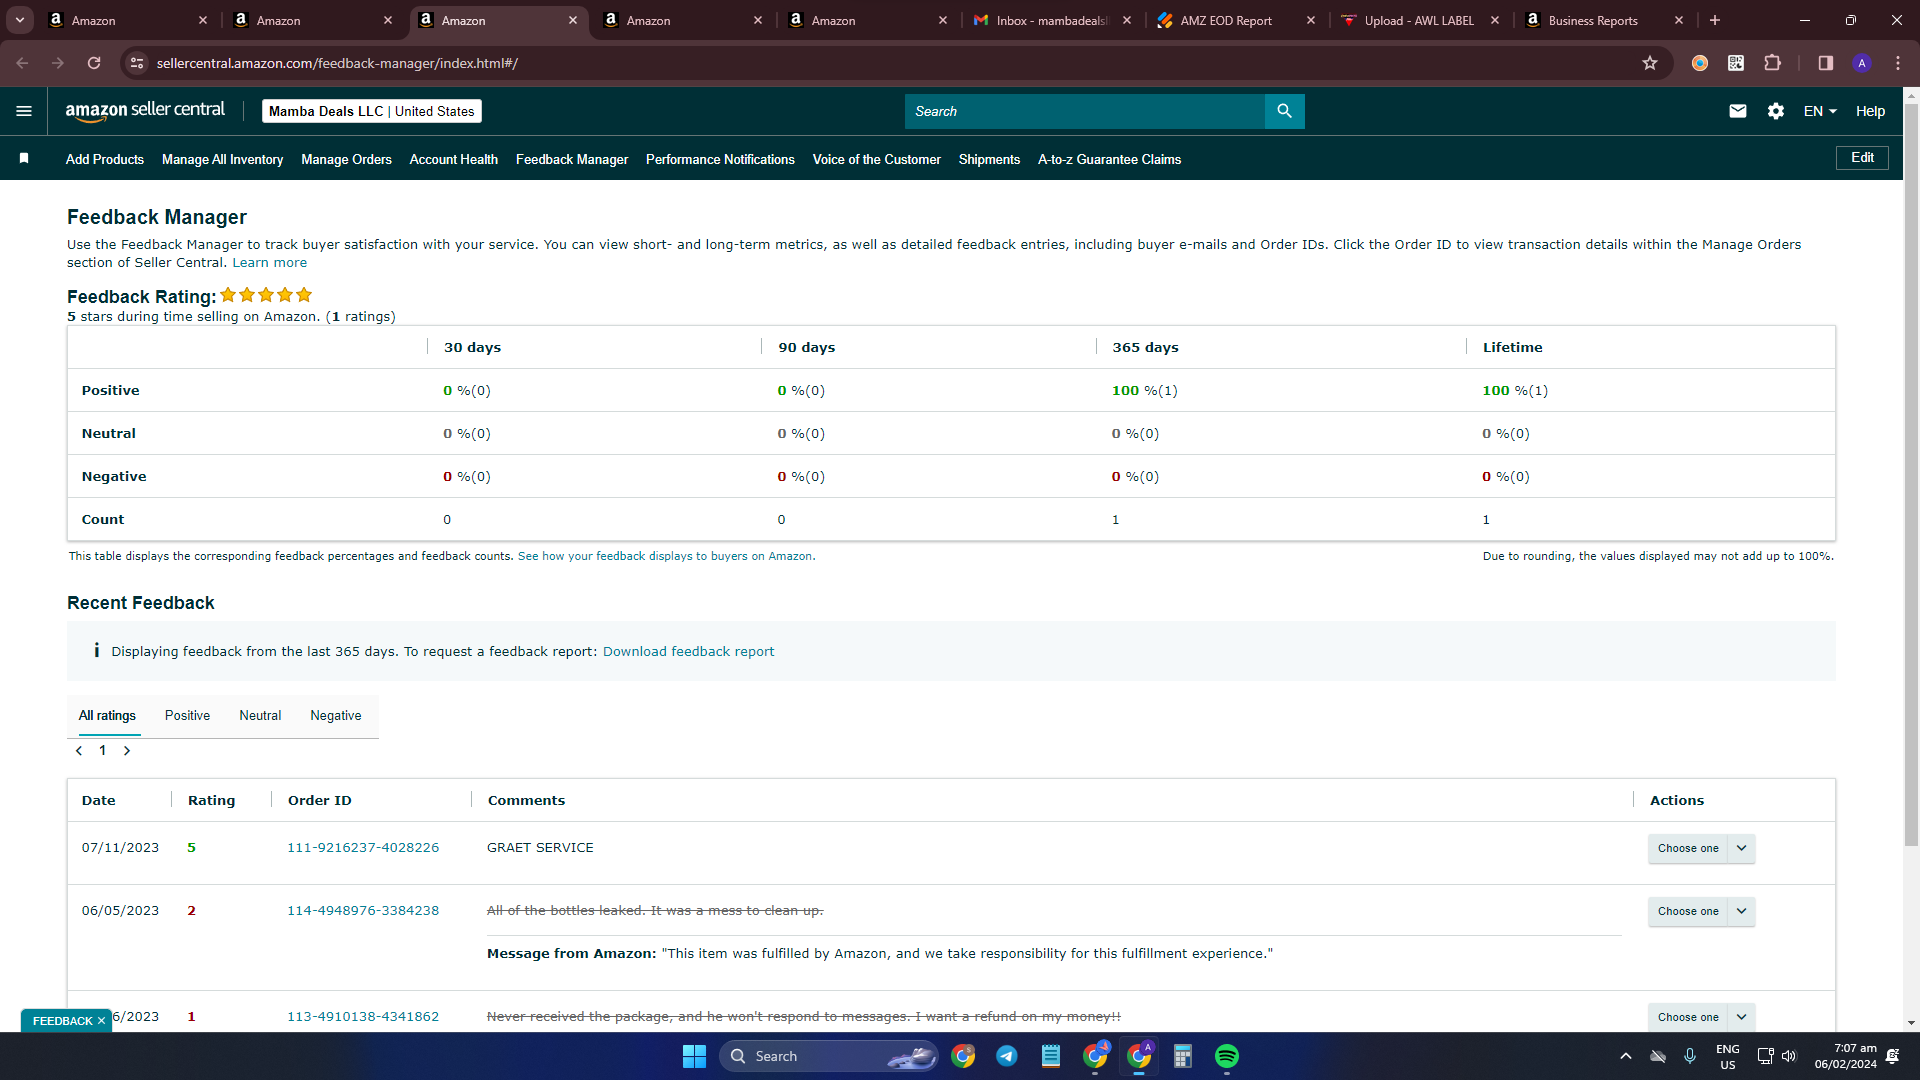Click the Edit button in navigation bar
This screenshot has height=1080, width=1920.
click(x=1862, y=158)
